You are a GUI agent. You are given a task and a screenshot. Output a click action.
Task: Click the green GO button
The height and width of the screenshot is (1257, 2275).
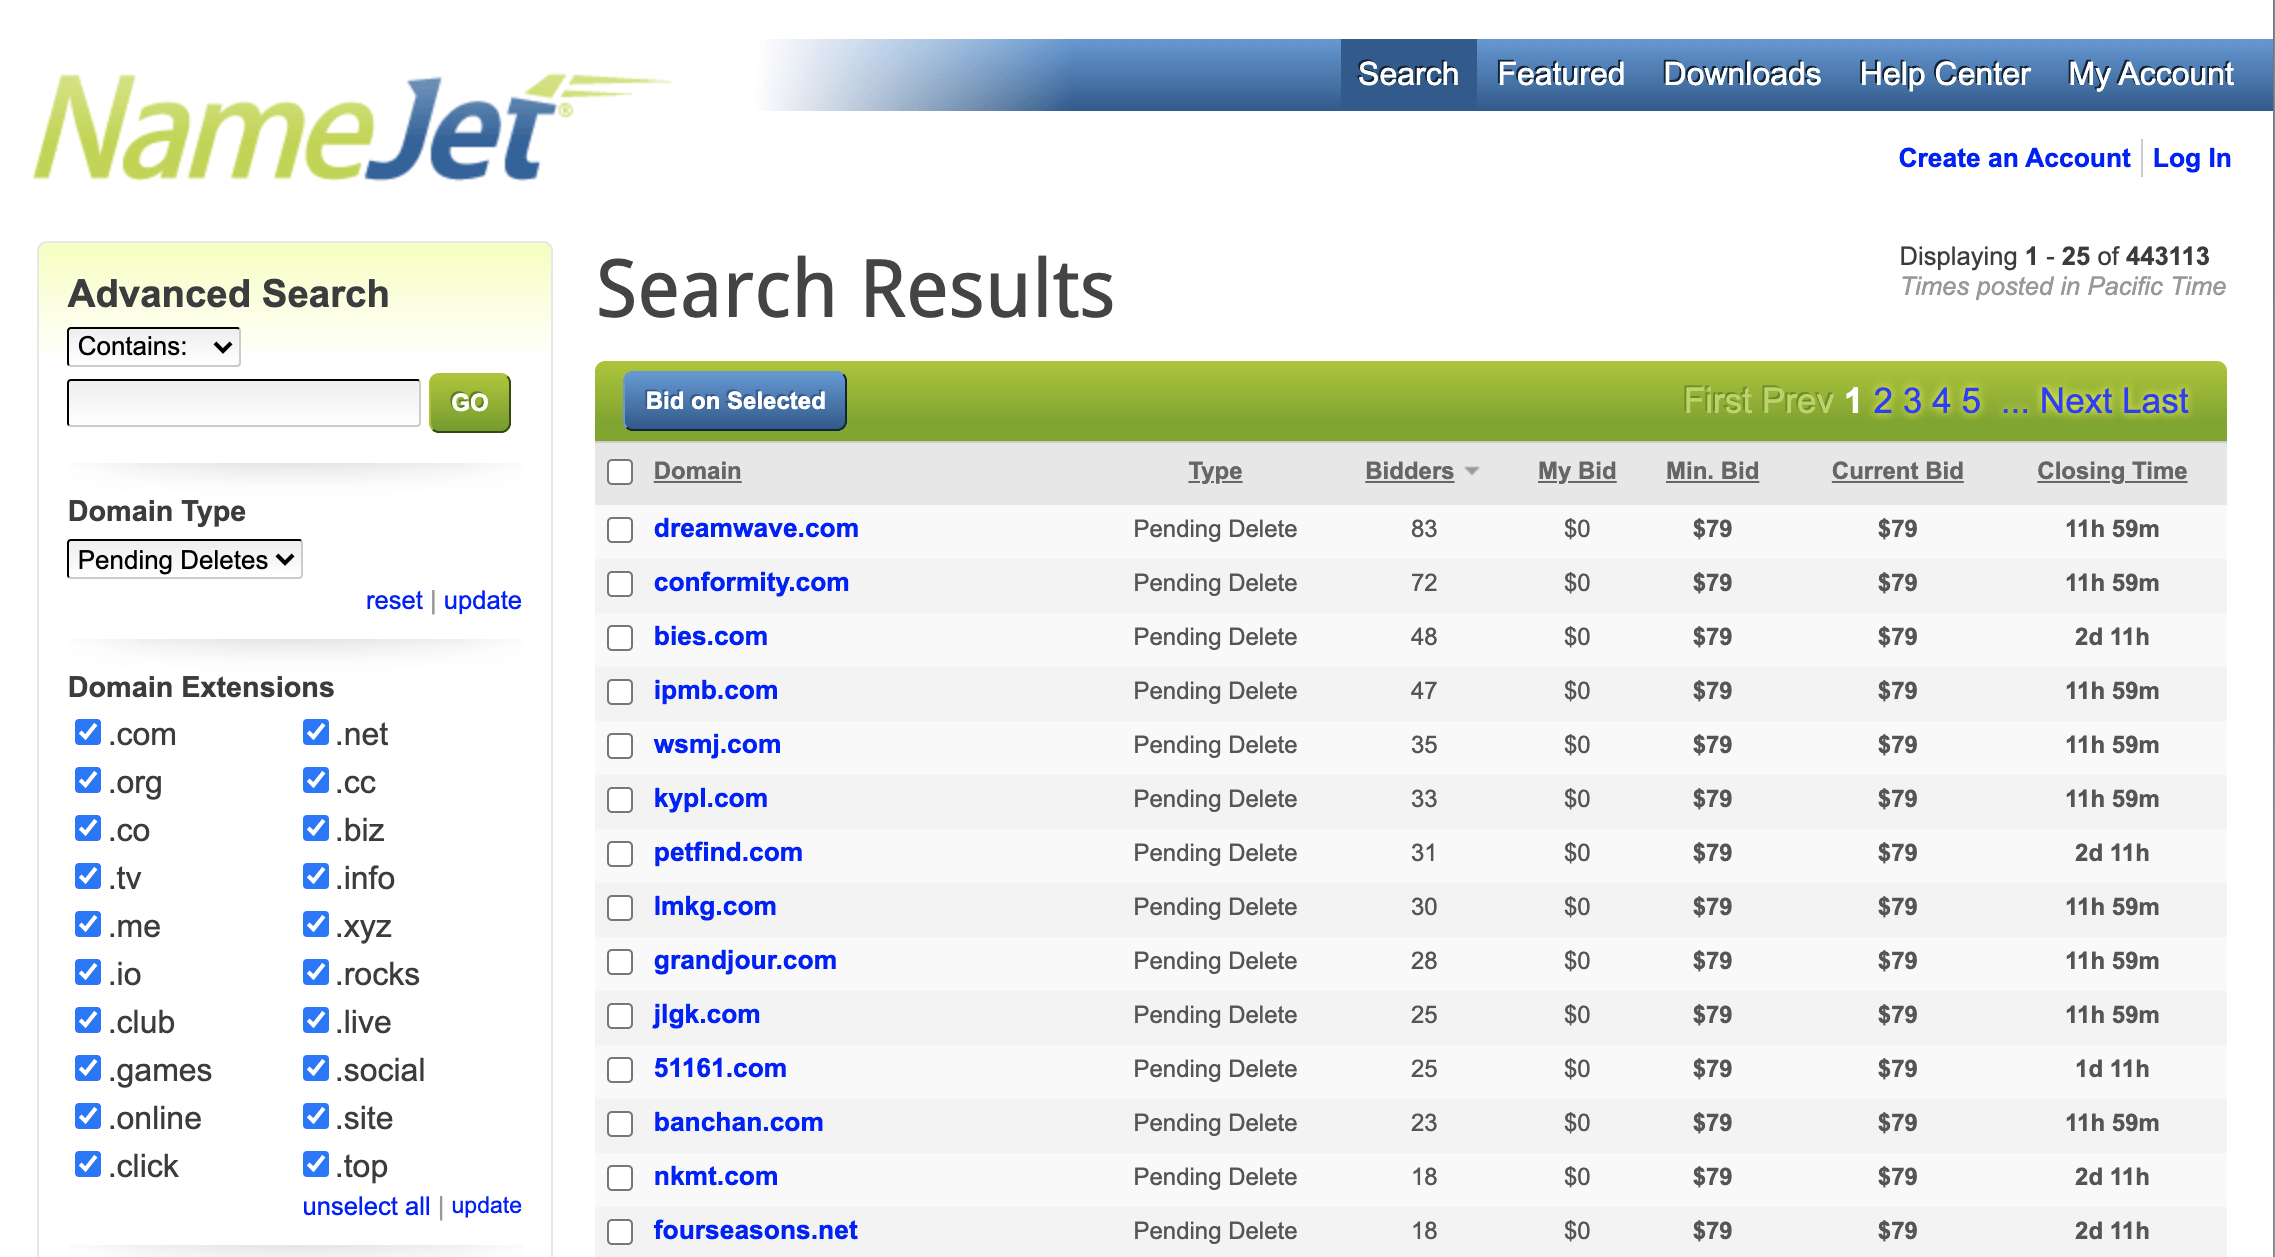(470, 403)
